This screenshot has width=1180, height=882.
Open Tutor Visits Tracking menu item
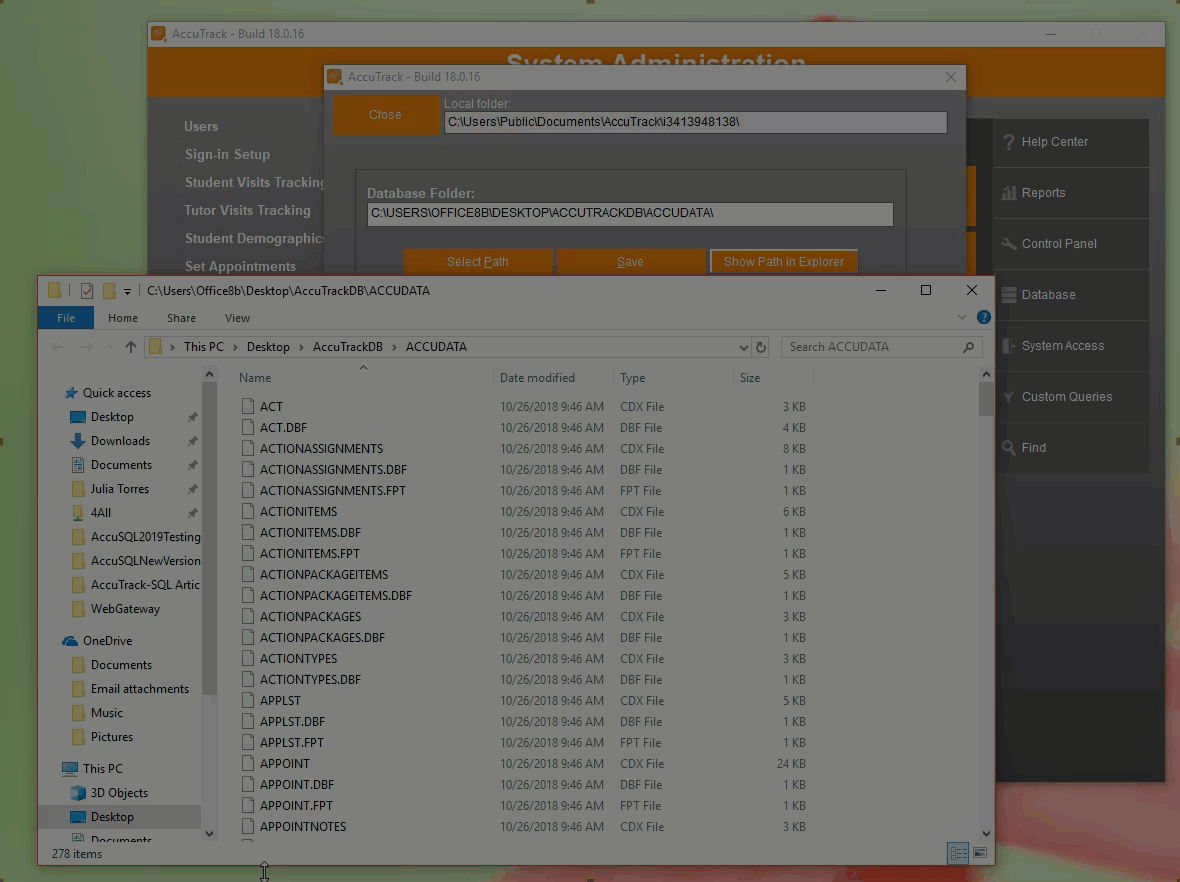pyautogui.click(x=248, y=211)
